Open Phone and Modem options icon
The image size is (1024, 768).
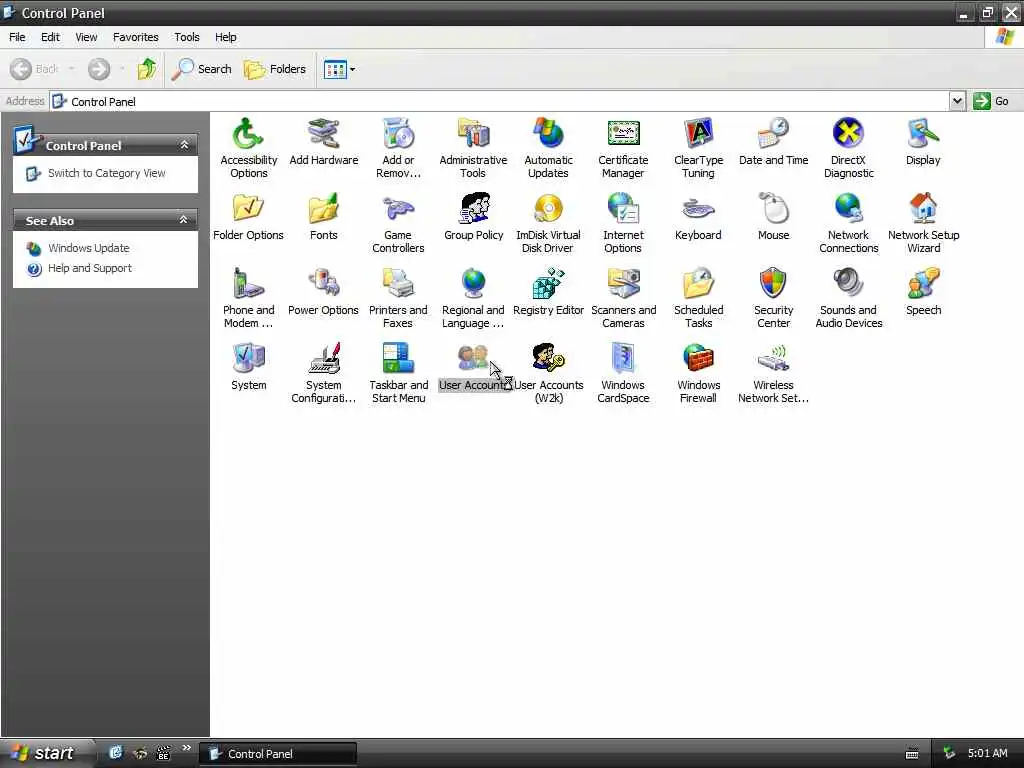click(248, 284)
